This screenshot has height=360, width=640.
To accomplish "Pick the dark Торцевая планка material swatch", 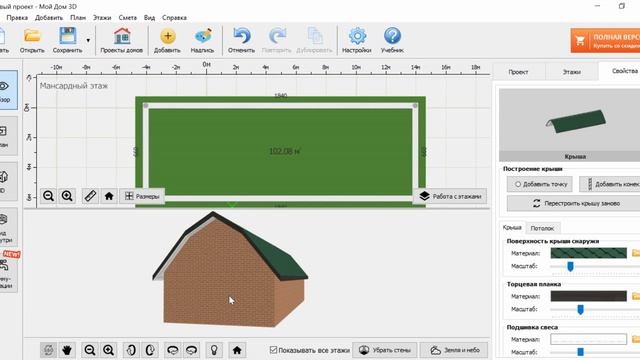I will tap(589, 296).
